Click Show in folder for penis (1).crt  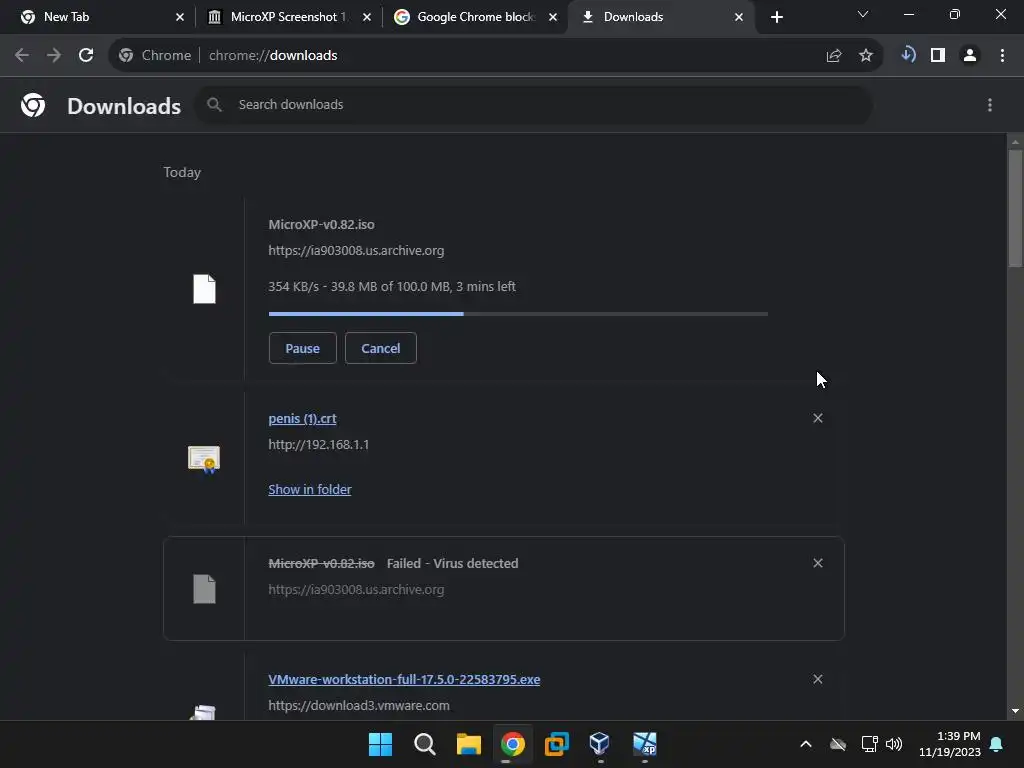(x=310, y=489)
